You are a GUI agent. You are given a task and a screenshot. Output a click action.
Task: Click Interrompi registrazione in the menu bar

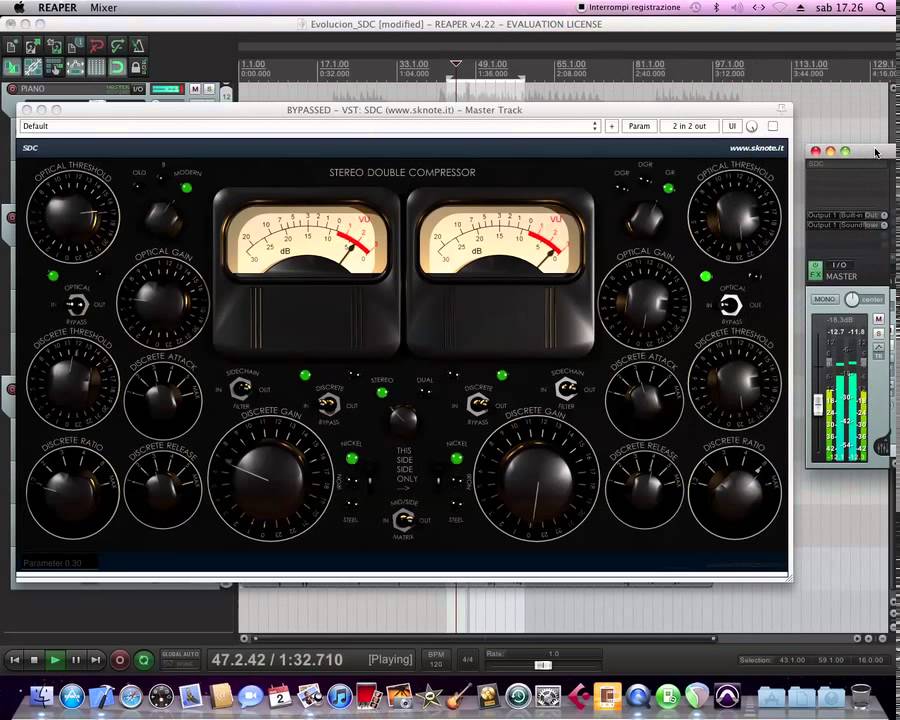[629, 7]
